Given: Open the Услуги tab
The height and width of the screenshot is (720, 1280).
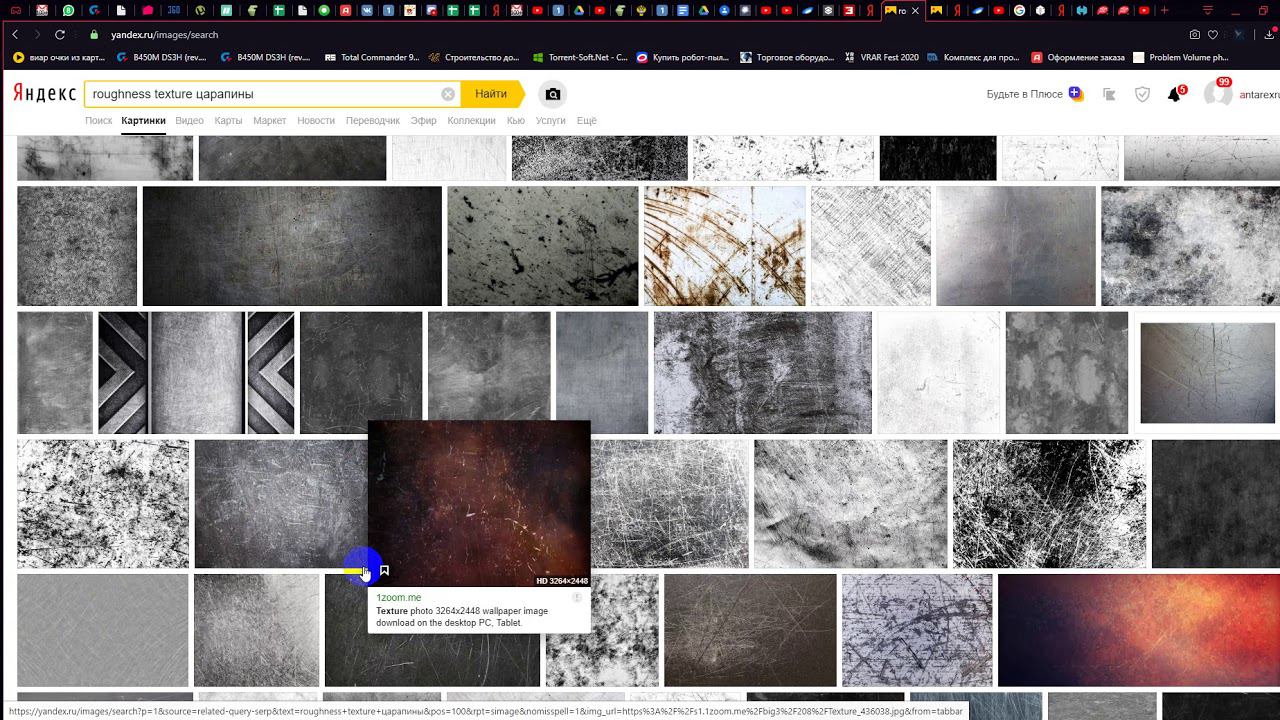Looking at the screenshot, I should (551, 121).
